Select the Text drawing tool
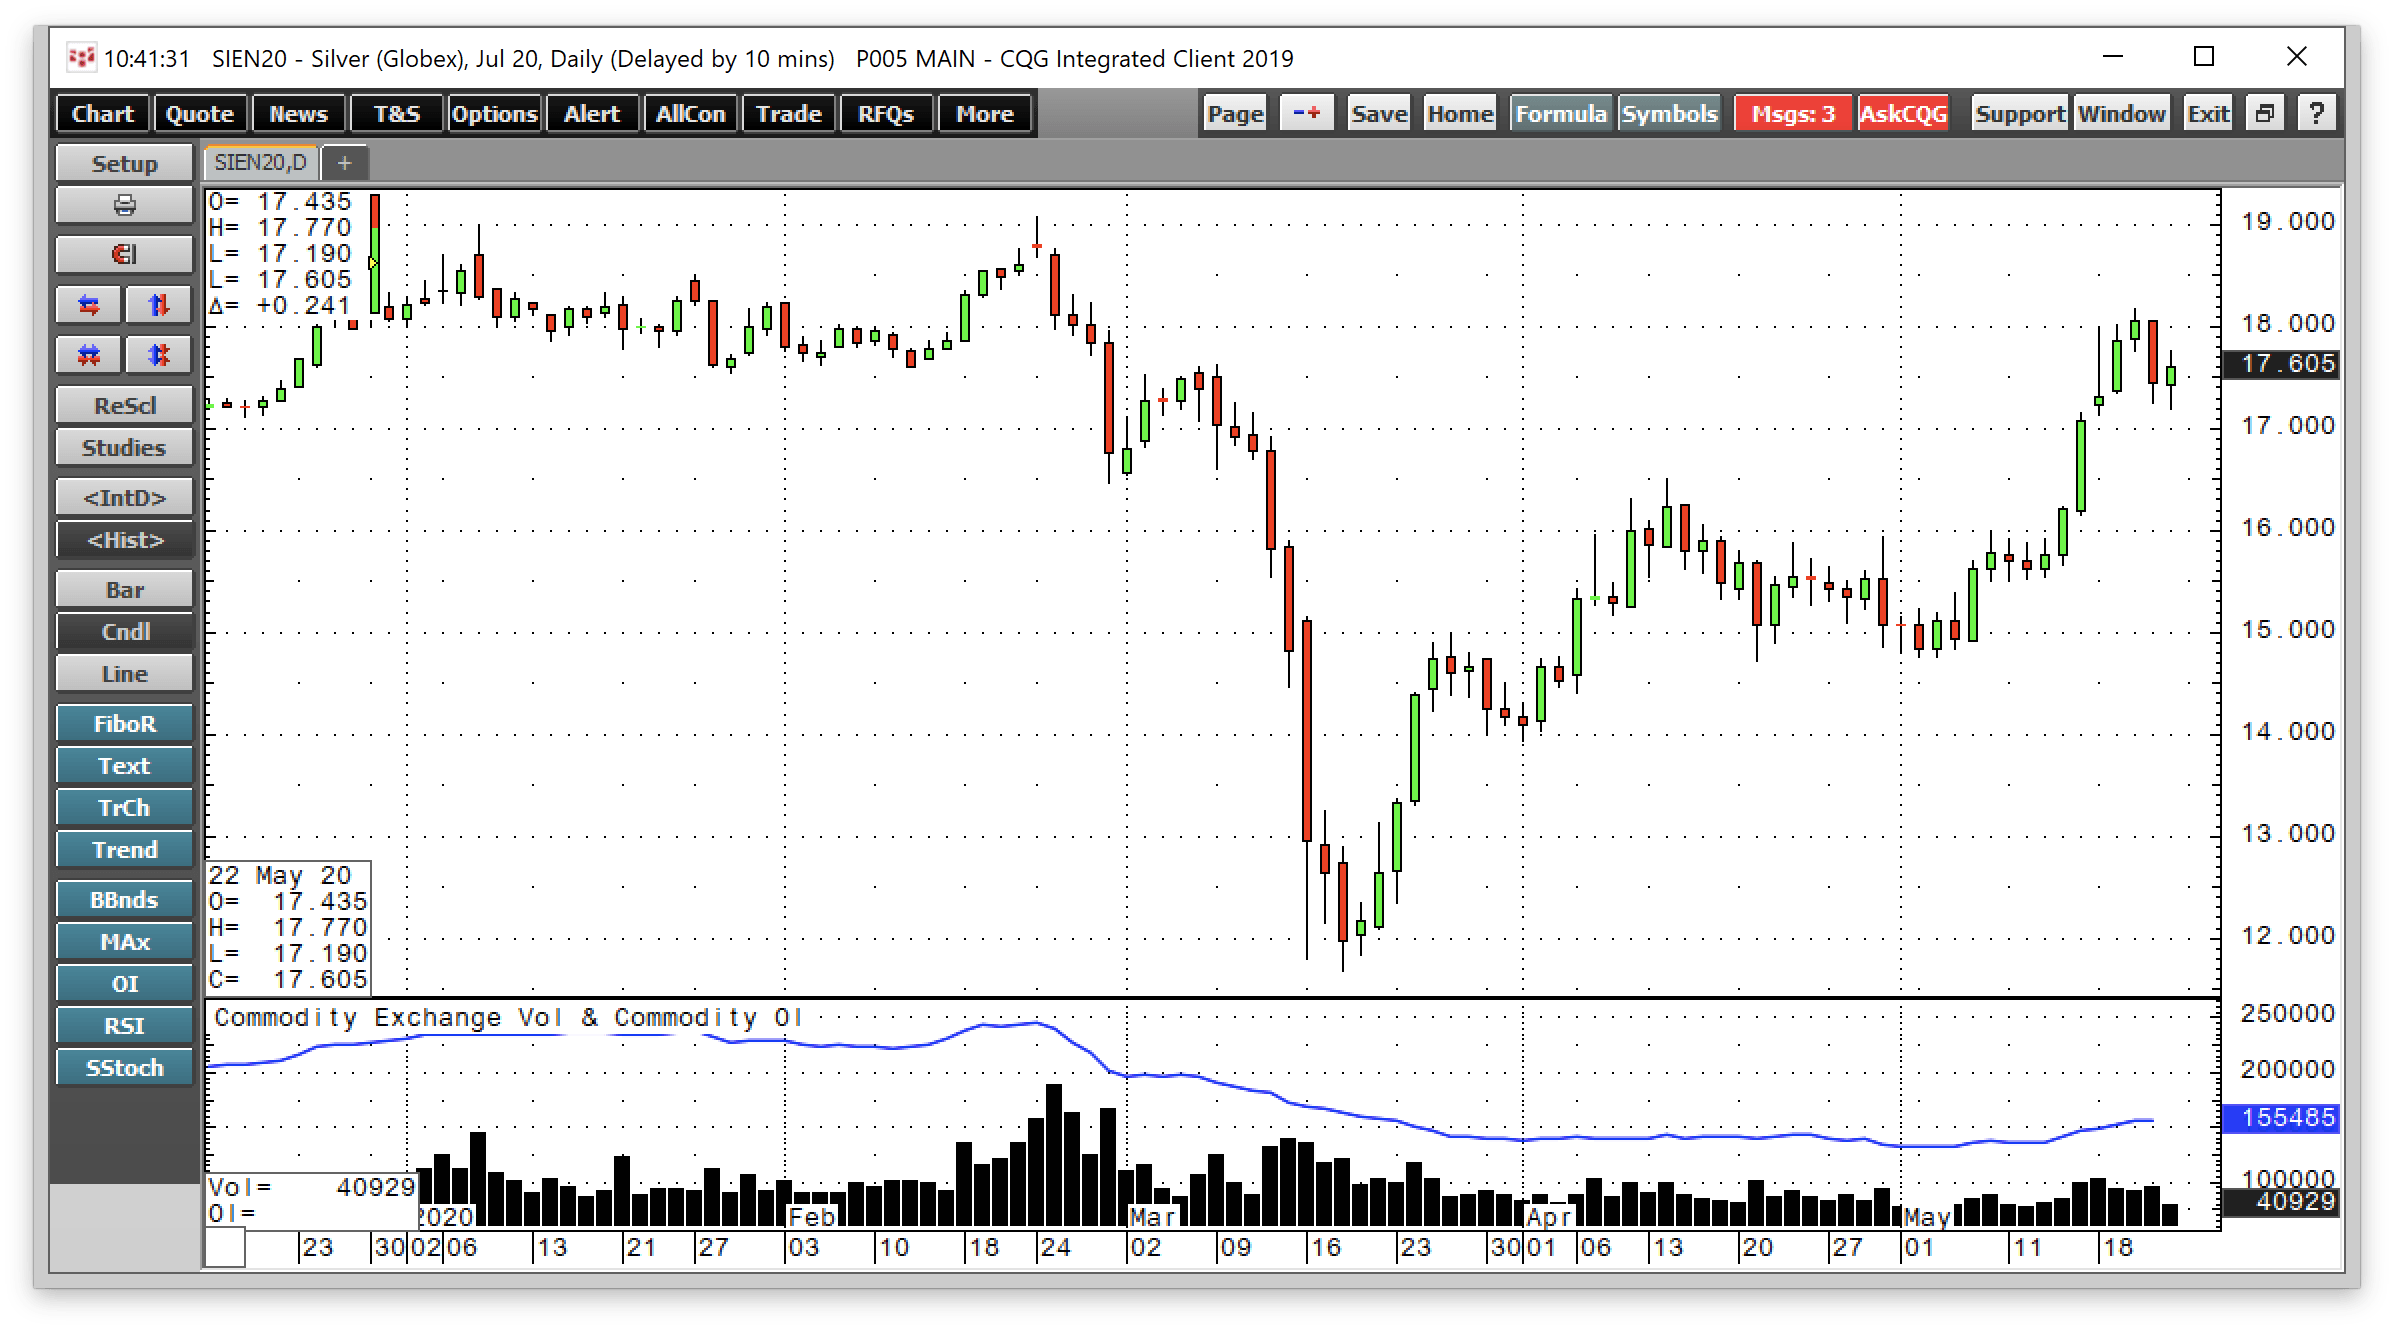Screen dimensions: 2394x1330 (124, 766)
